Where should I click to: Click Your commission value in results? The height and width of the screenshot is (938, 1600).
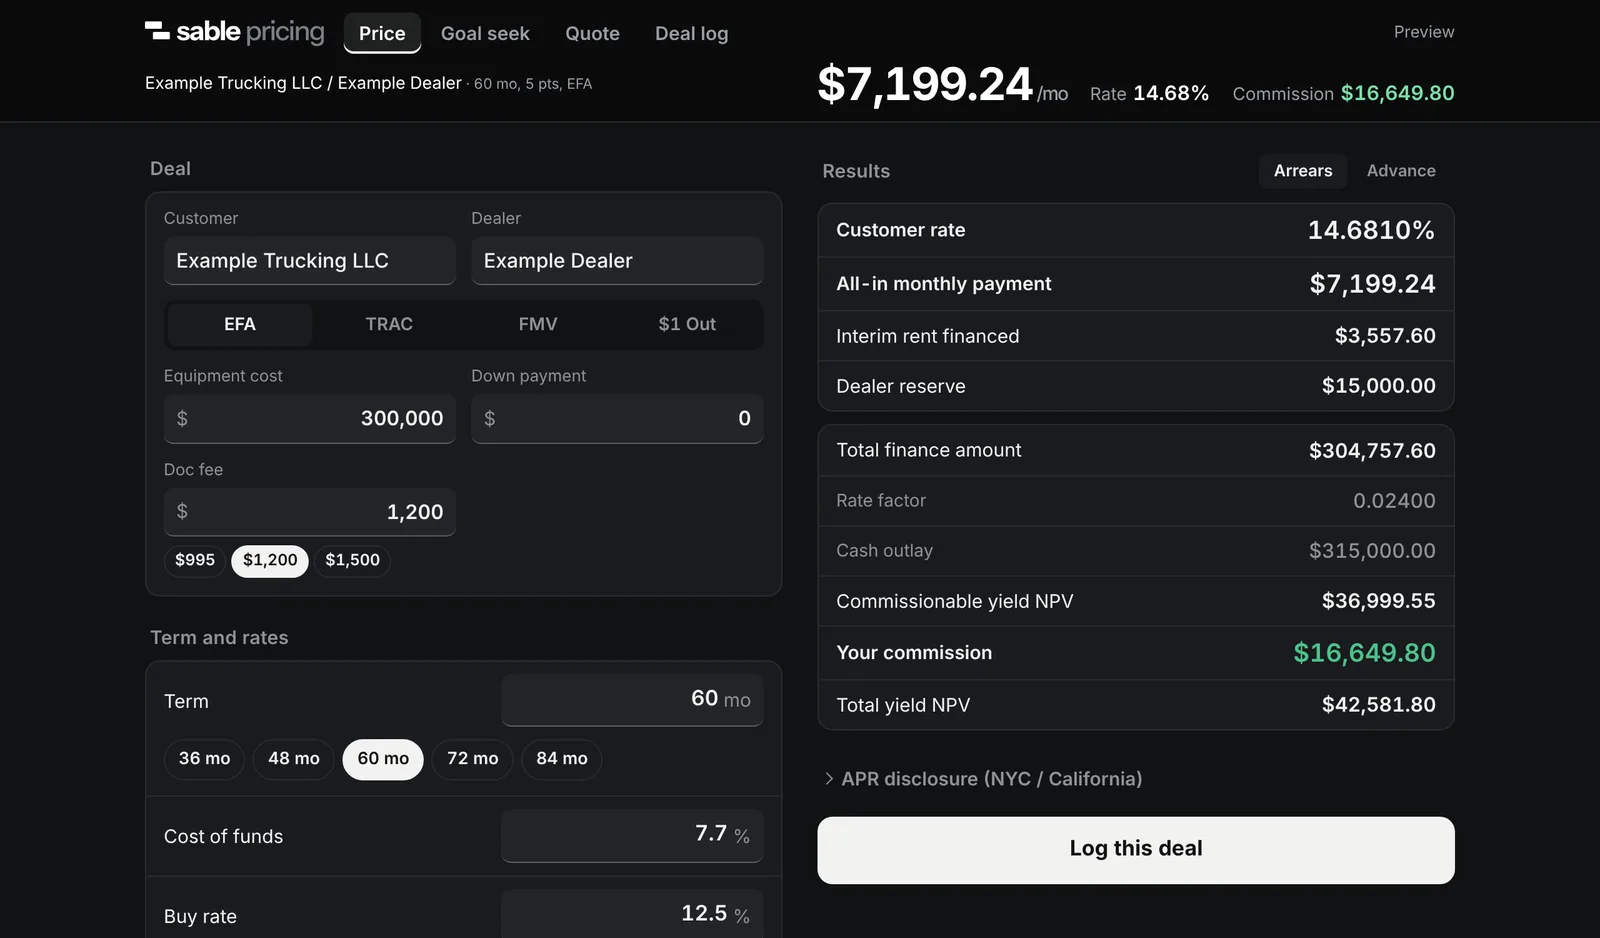point(1364,653)
